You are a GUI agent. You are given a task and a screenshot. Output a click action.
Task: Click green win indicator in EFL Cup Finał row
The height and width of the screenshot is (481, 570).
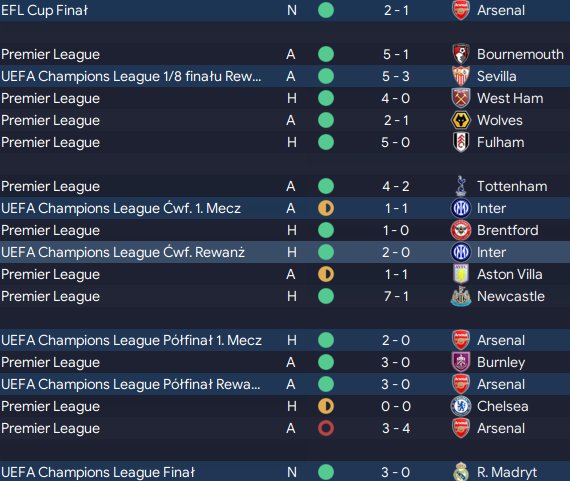[x=326, y=10]
